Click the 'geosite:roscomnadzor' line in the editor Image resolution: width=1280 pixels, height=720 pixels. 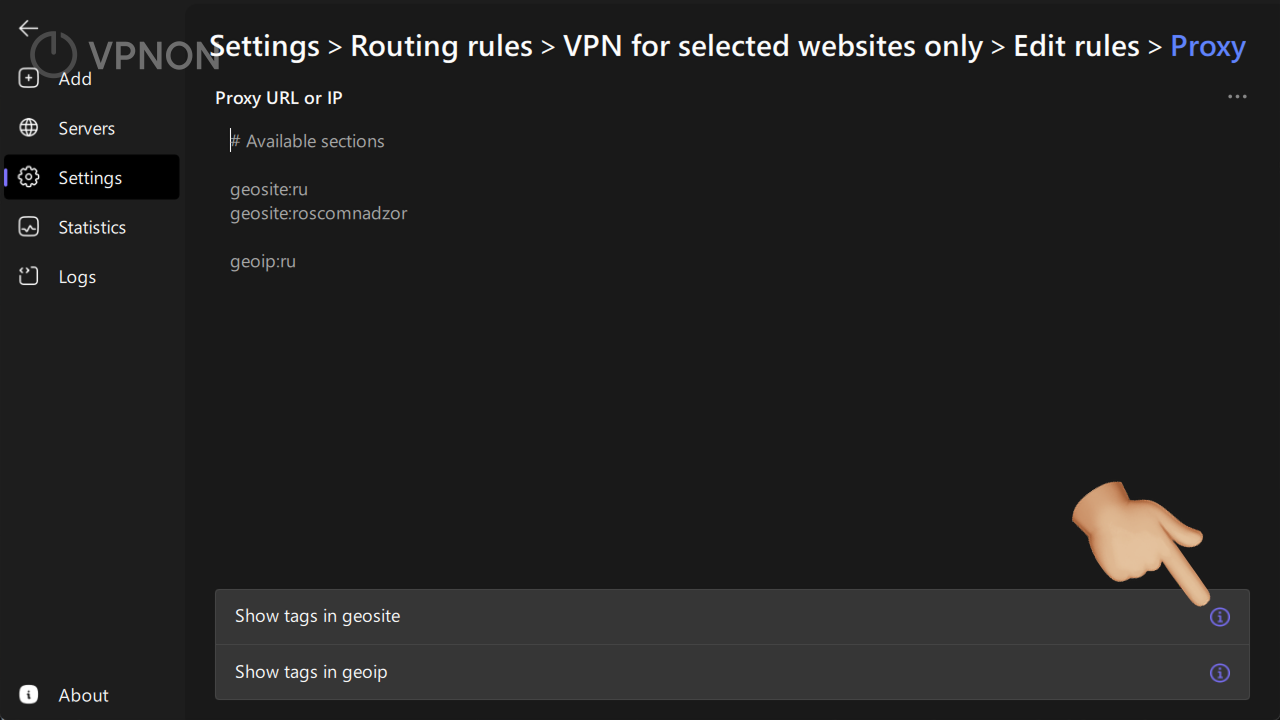coord(318,213)
